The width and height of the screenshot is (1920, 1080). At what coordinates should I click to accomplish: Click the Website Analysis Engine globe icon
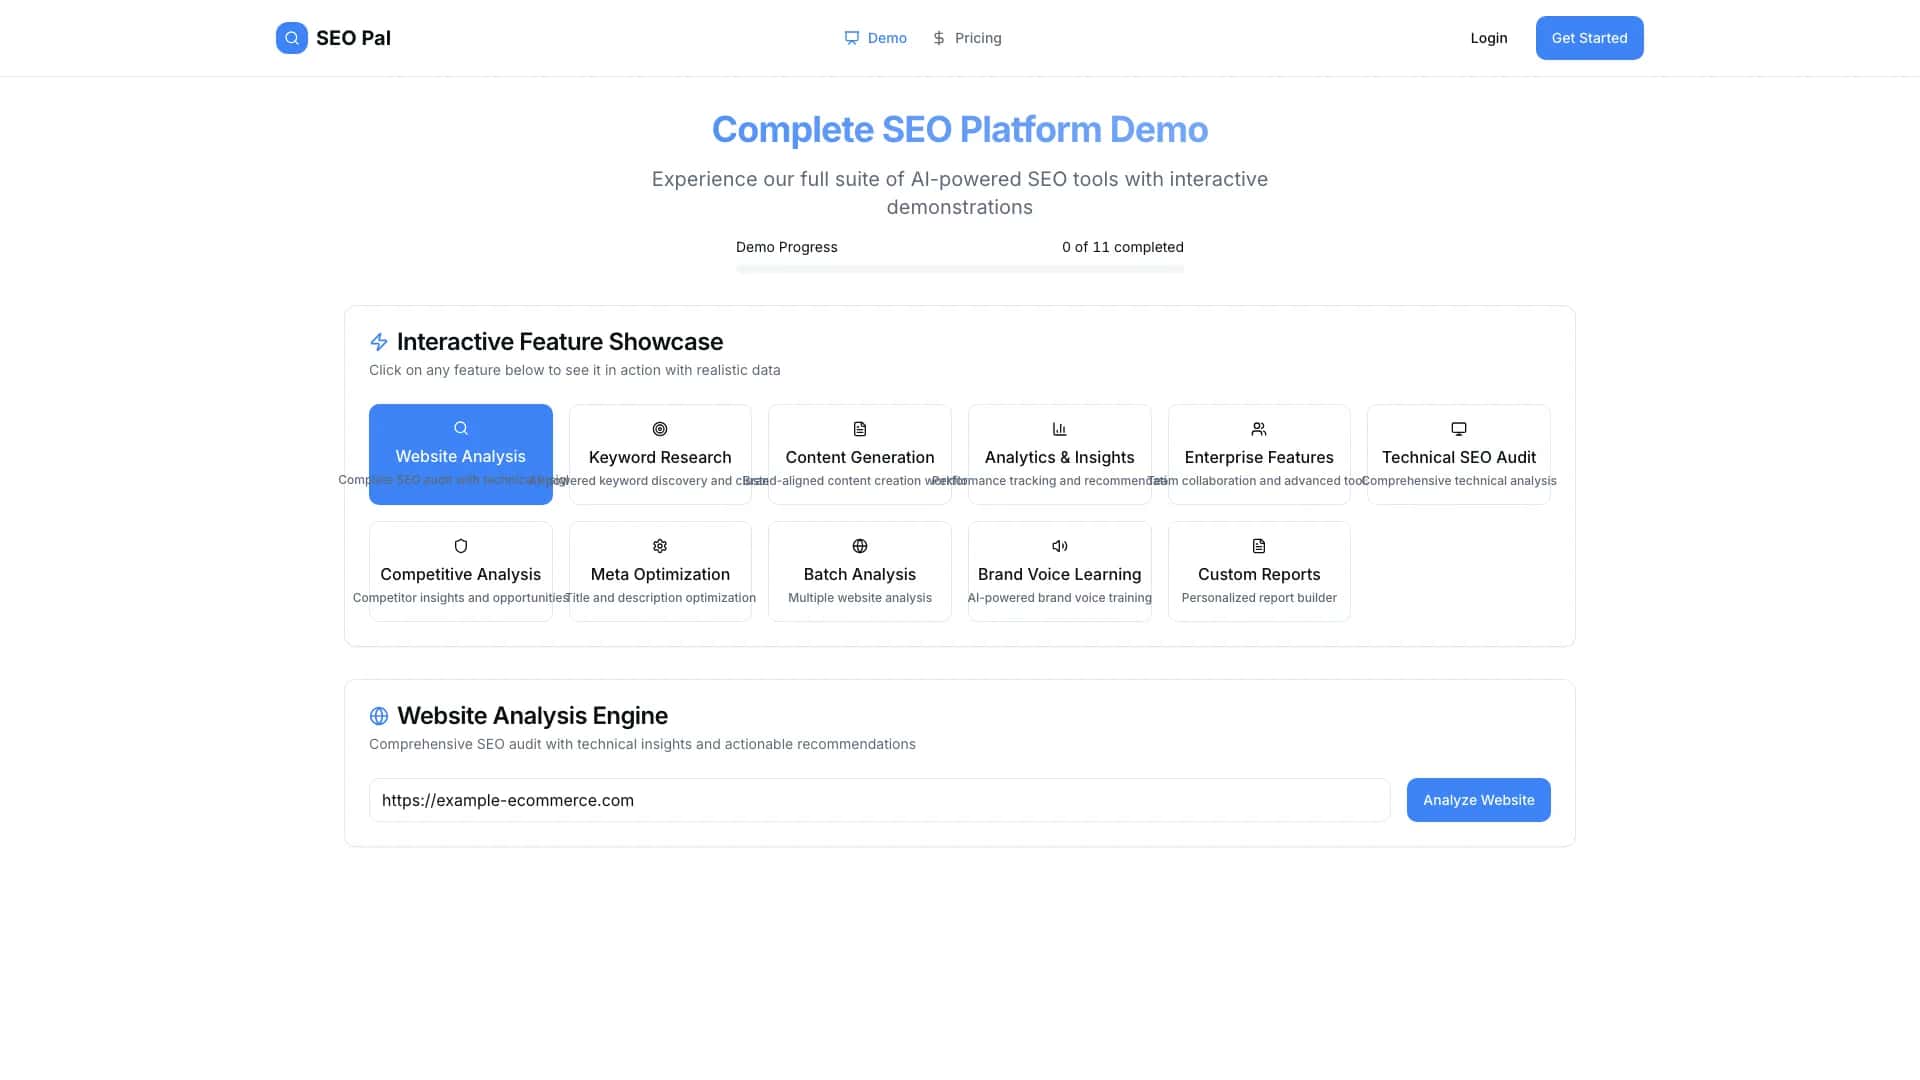point(378,716)
